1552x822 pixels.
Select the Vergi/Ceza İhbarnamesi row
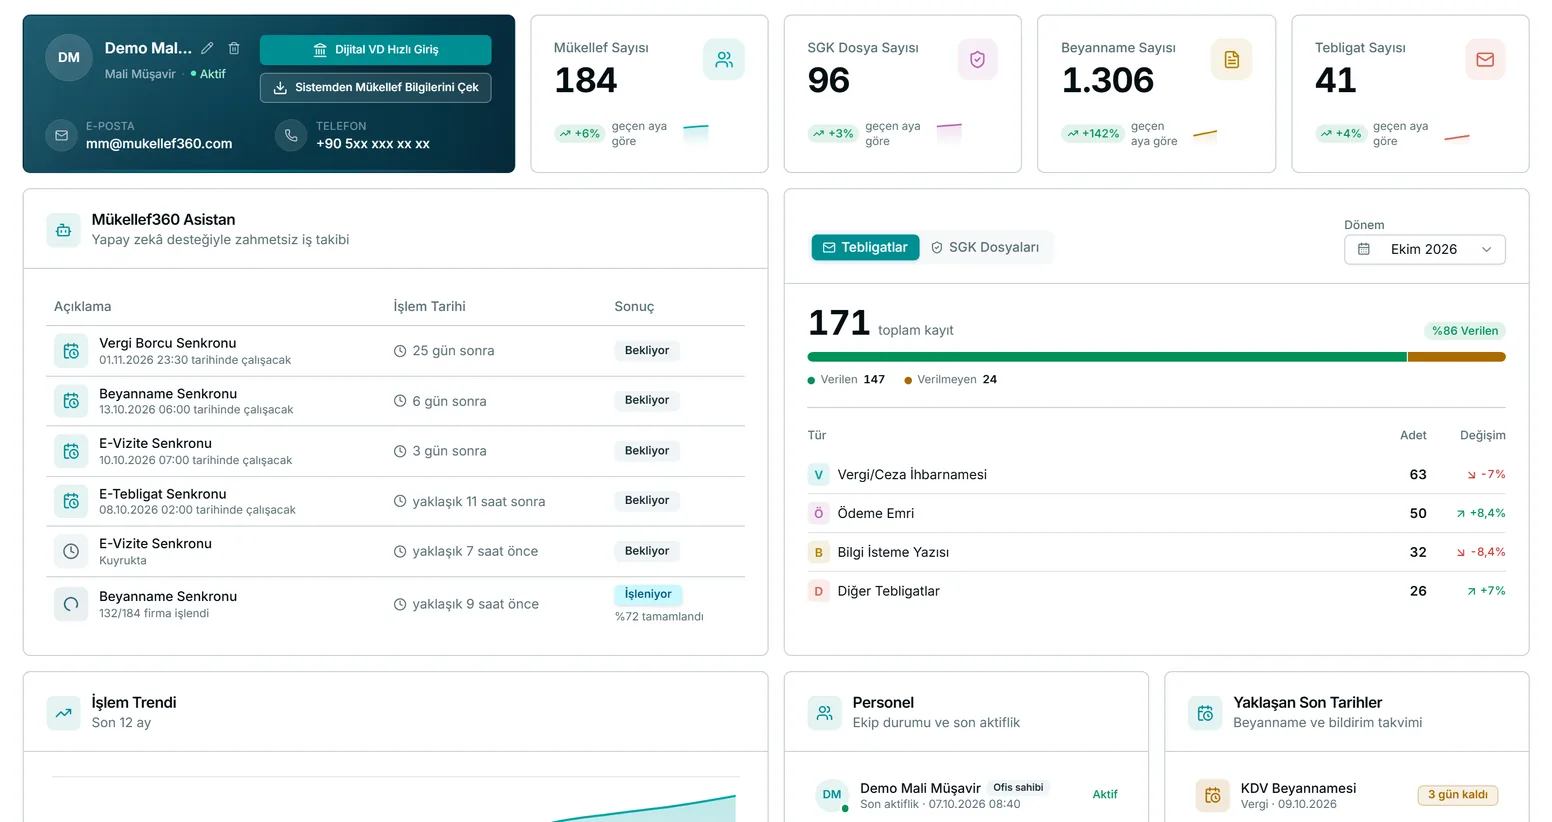[x=1156, y=475]
